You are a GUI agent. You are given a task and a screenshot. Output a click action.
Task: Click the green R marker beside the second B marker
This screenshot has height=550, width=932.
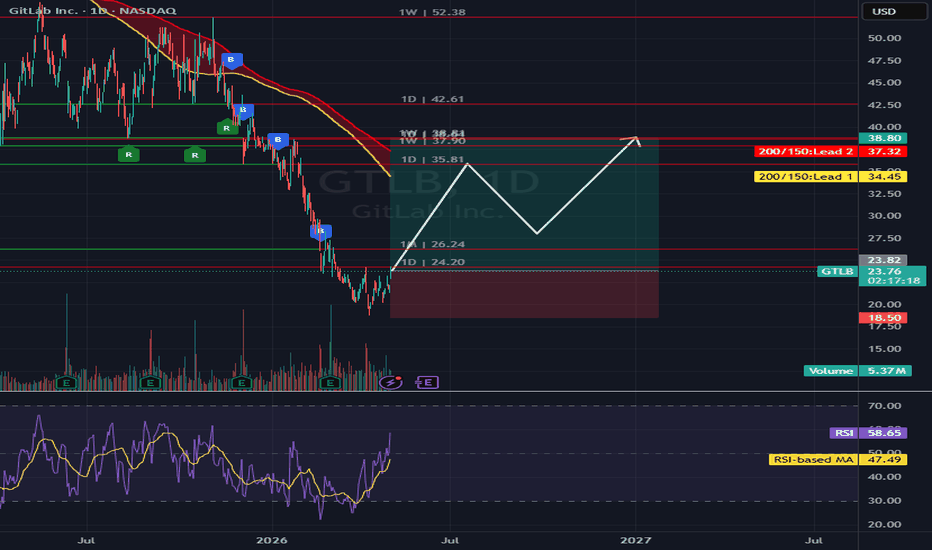point(226,127)
